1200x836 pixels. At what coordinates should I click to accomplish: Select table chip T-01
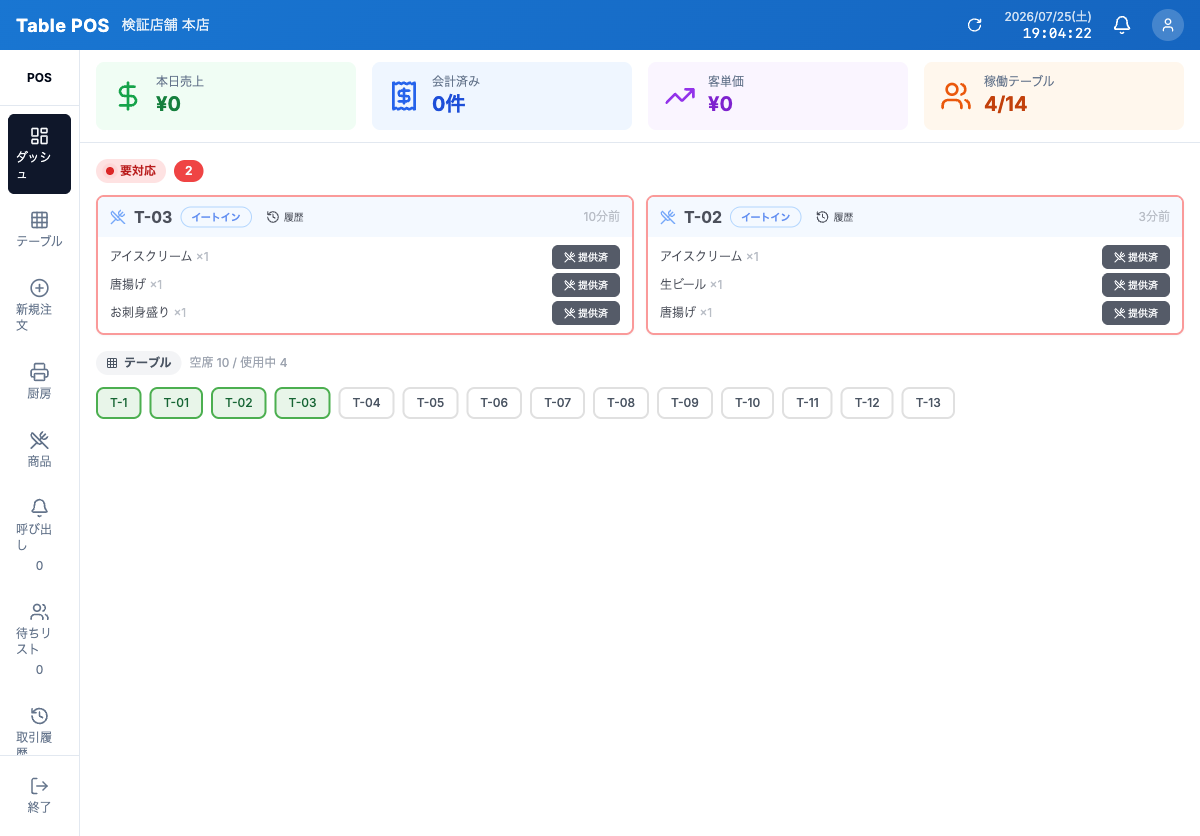point(176,403)
